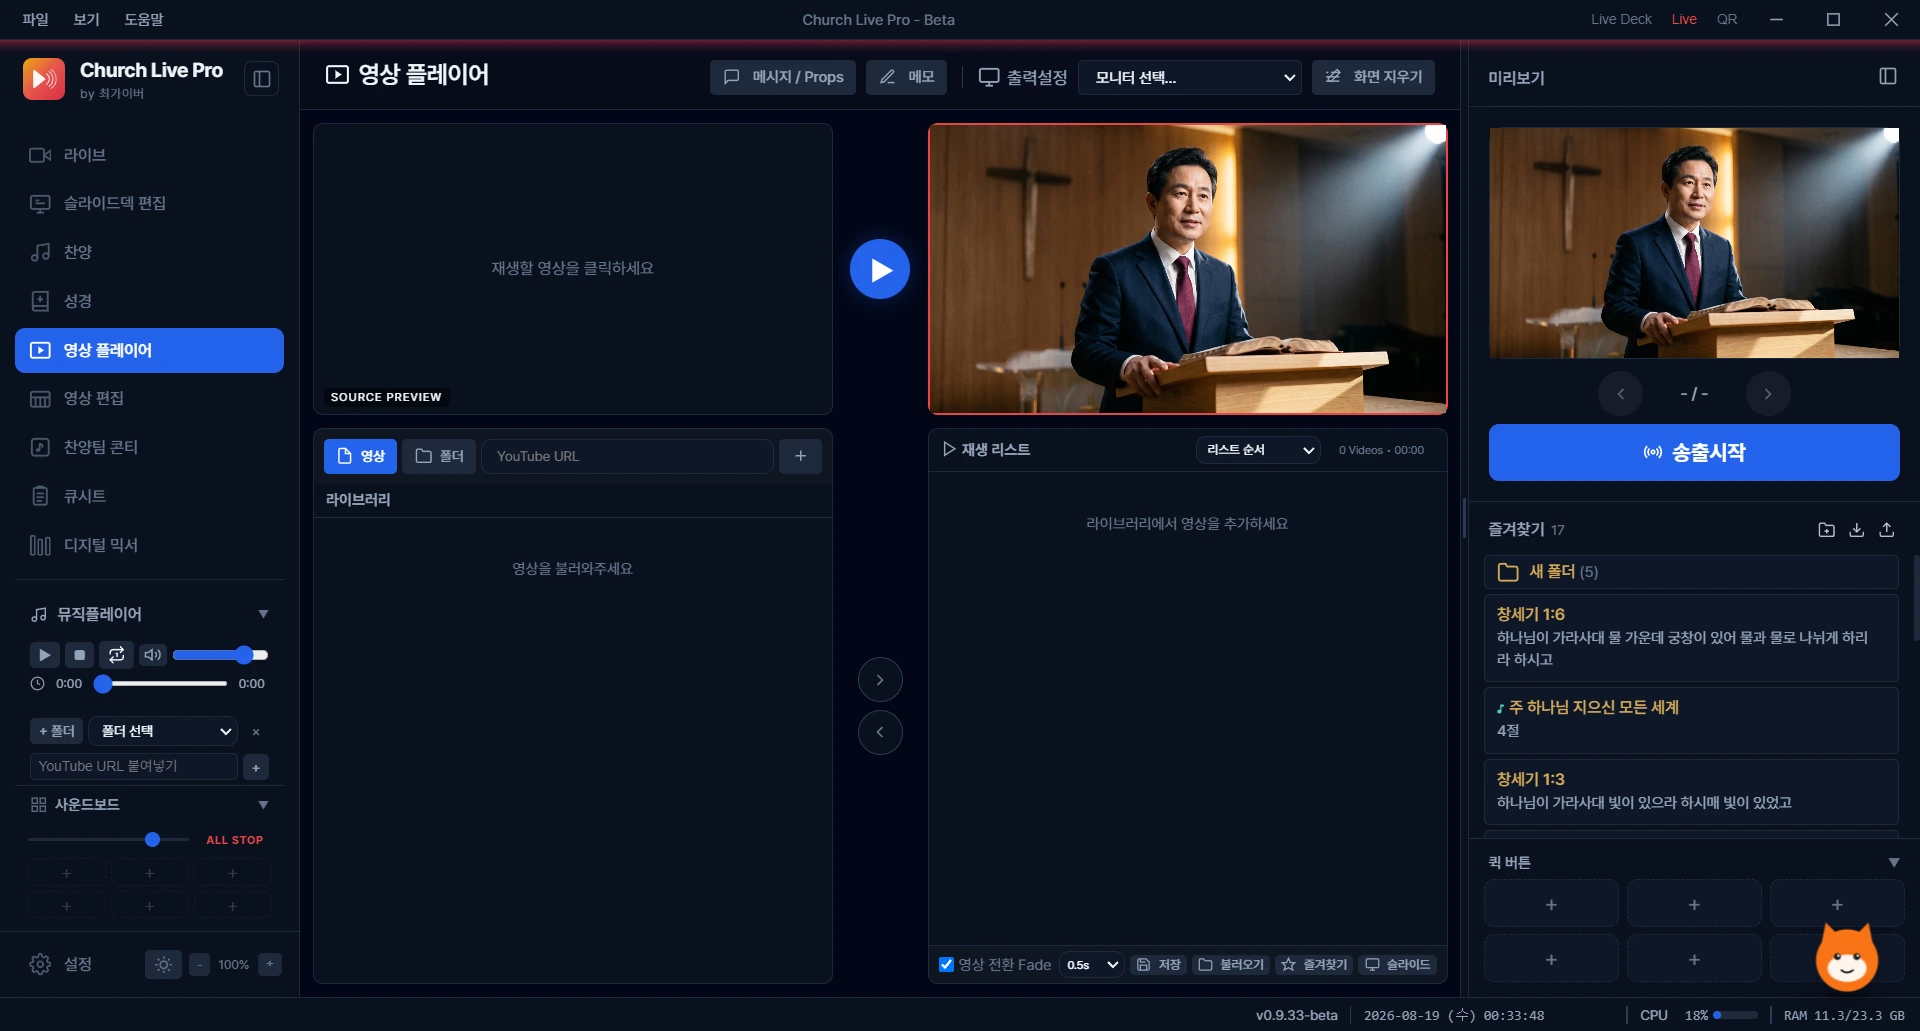Collapse the left sidebar with the panel icon
The width and height of the screenshot is (1920, 1031).
(x=262, y=79)
